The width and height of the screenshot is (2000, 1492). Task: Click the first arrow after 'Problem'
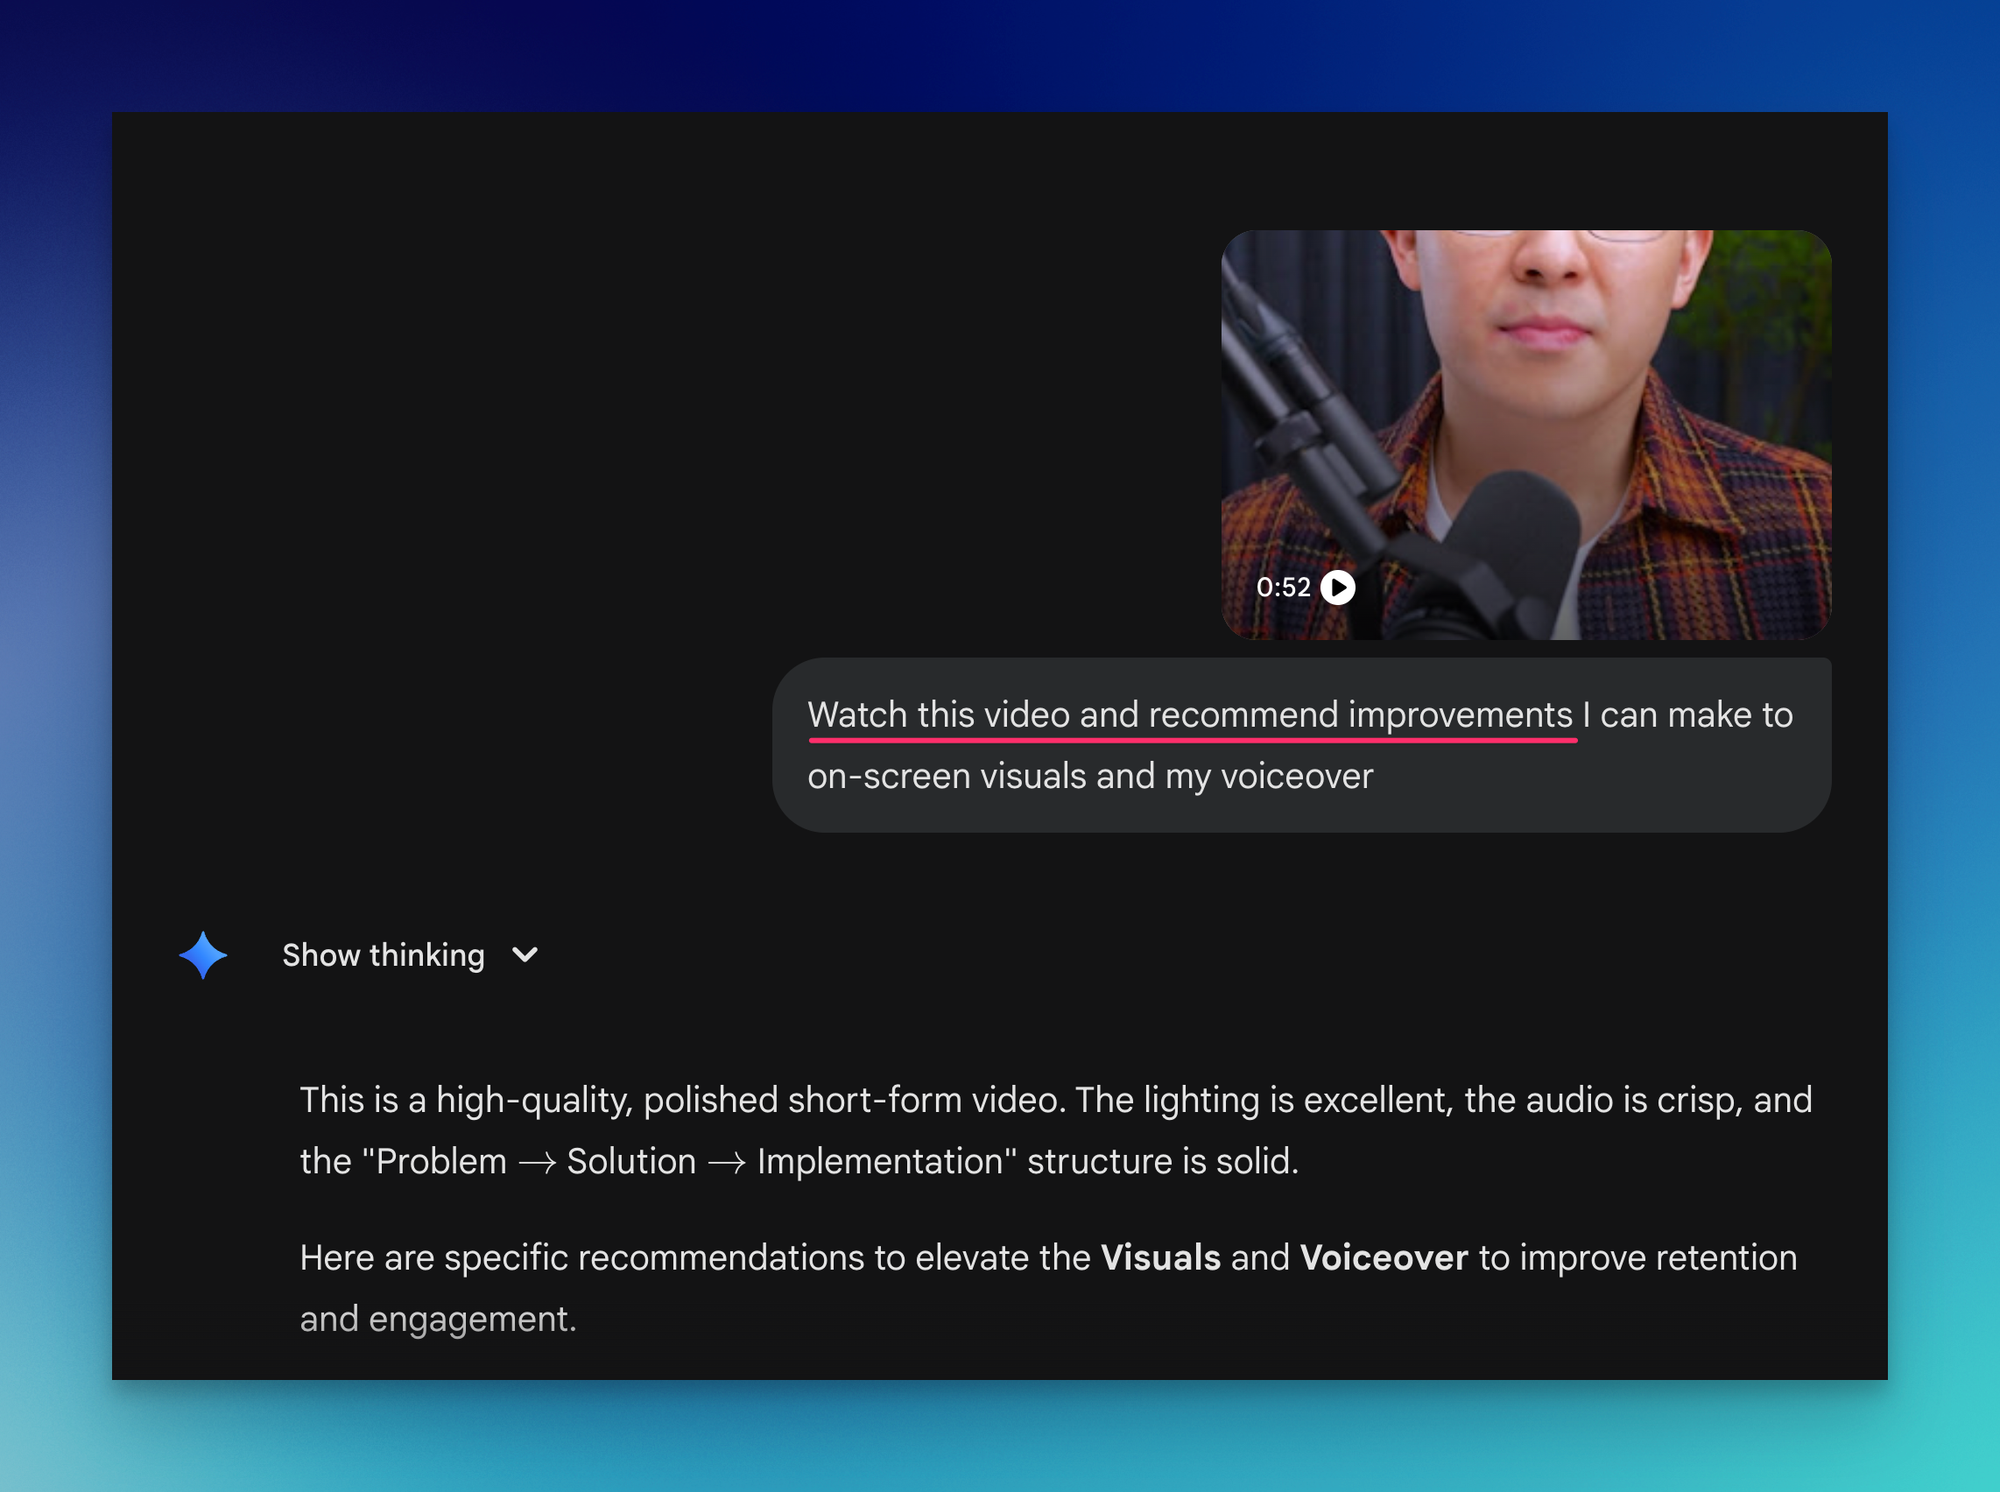(537, 1162)
